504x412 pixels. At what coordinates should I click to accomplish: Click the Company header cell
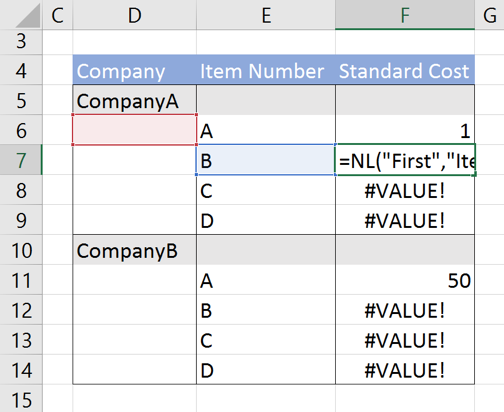coord(135,70)
